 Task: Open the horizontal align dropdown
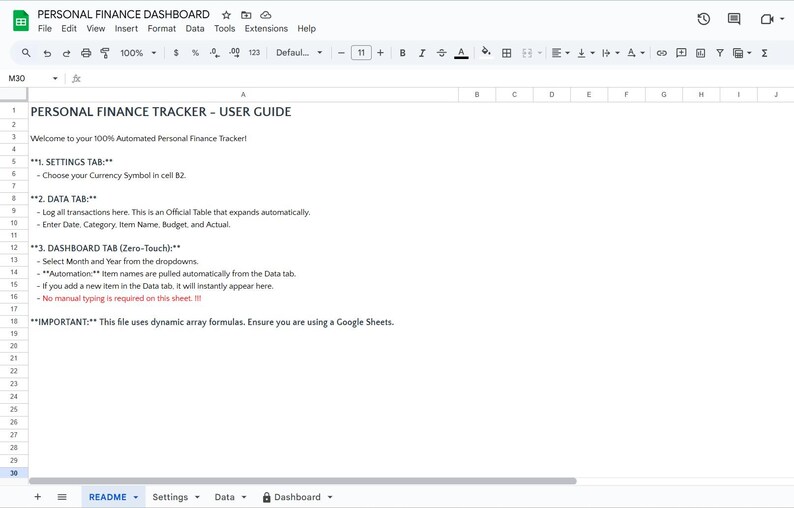click(561, 53)
